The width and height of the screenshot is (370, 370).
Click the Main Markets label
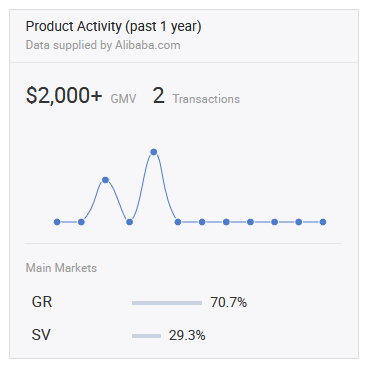61,268
